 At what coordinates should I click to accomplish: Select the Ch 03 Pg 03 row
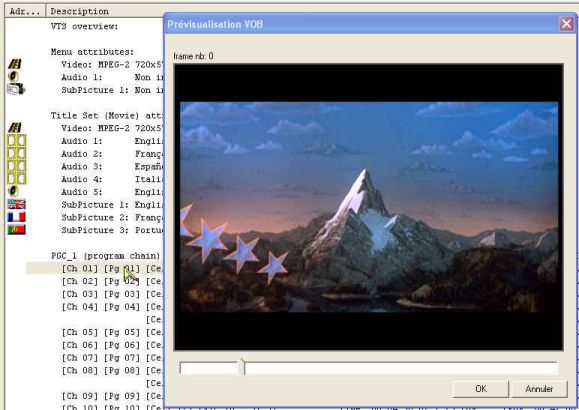click(112, 294)
